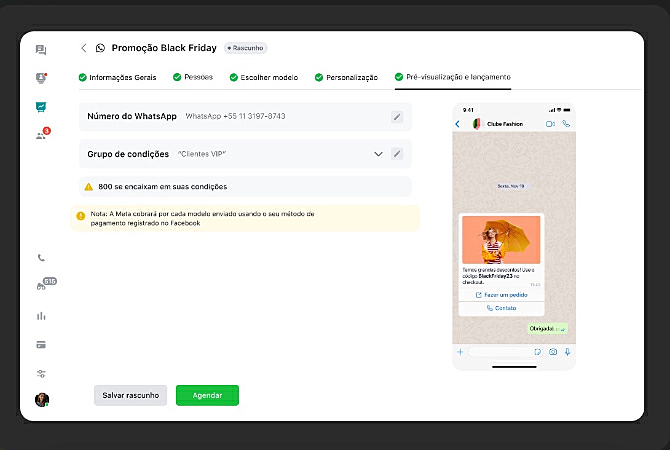The height and width of the screenshot is (450, 670).
Task: Open the campaigns icon in sidebar
Action: (x=41, y=106)
